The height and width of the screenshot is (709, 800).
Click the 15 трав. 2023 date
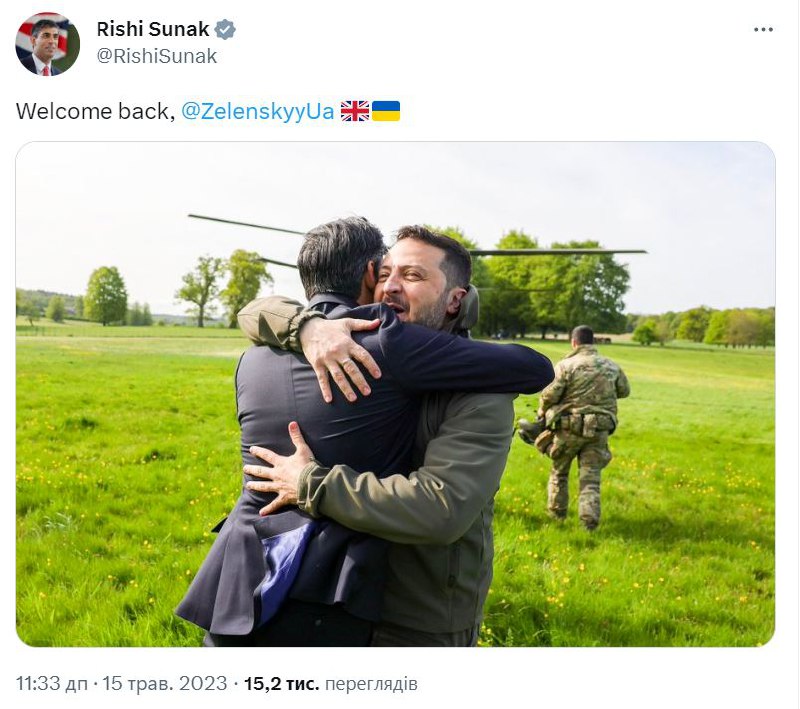tap(165, 683)
